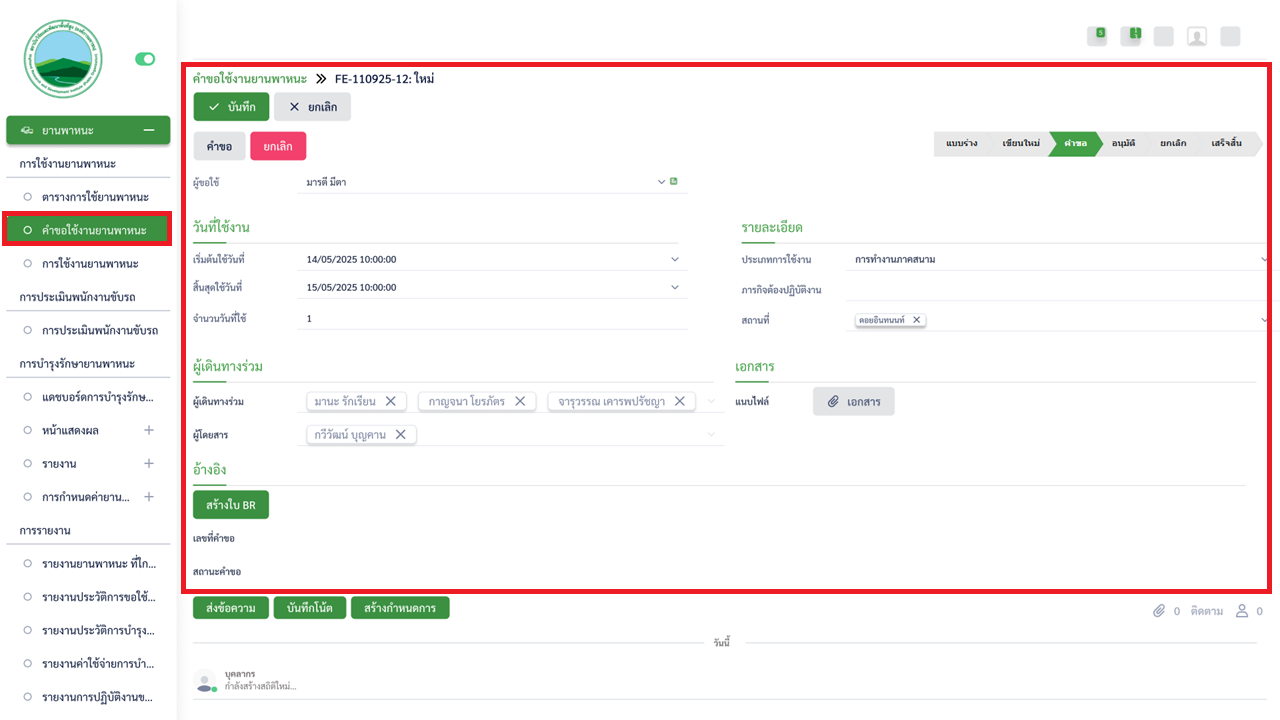Remove กวีวัฒน์ บุญคาน passenger tag X
1280x720 pixels.
click(400, 434)
